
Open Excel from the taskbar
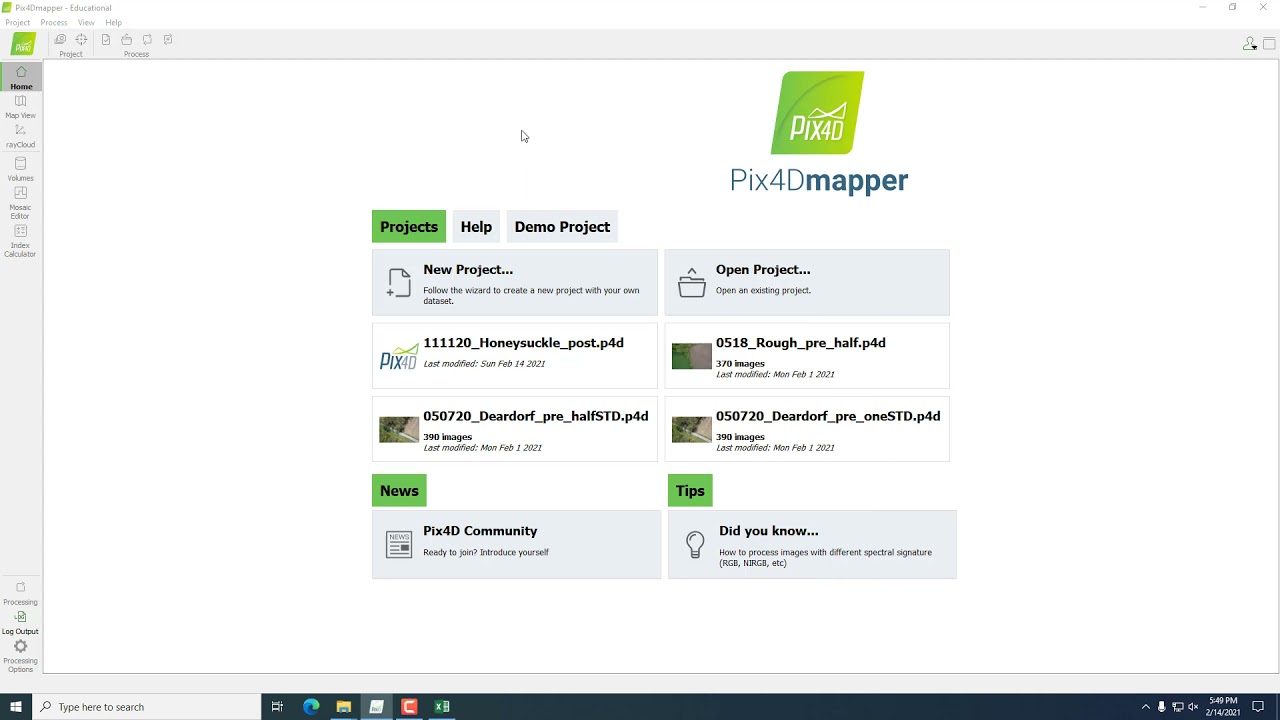[x=442, y=707]
